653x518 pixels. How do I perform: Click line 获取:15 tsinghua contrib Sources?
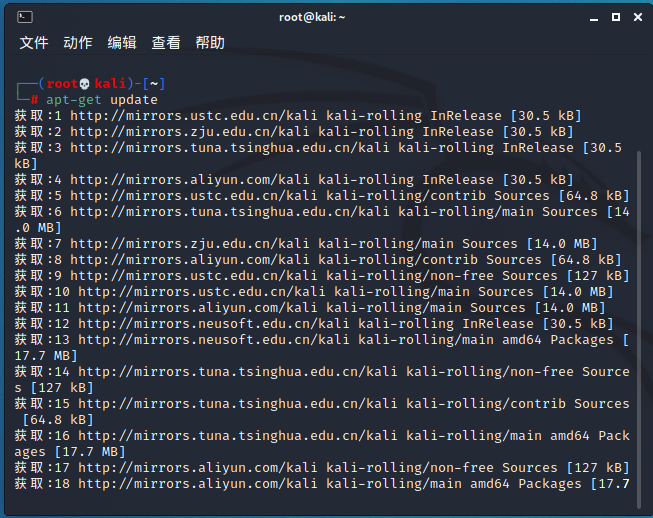[322, 412]
